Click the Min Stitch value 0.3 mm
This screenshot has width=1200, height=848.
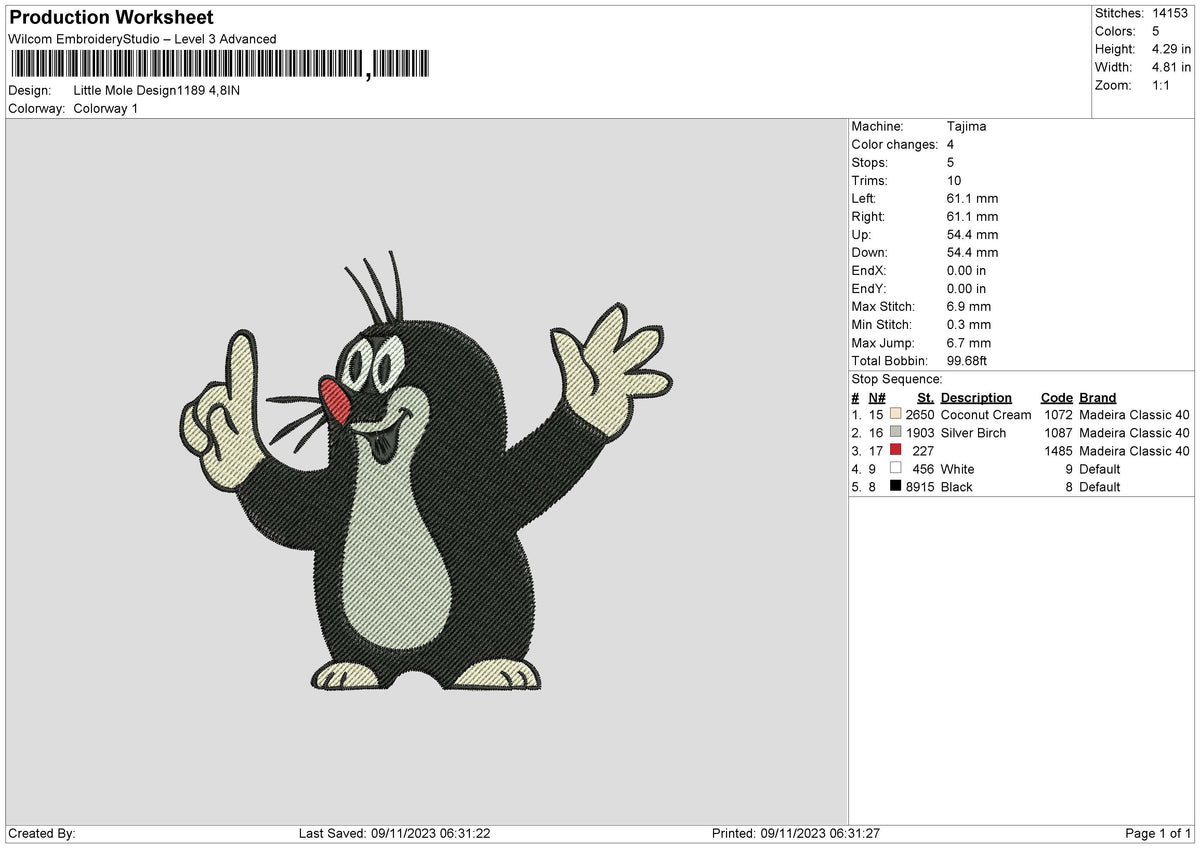969,324
